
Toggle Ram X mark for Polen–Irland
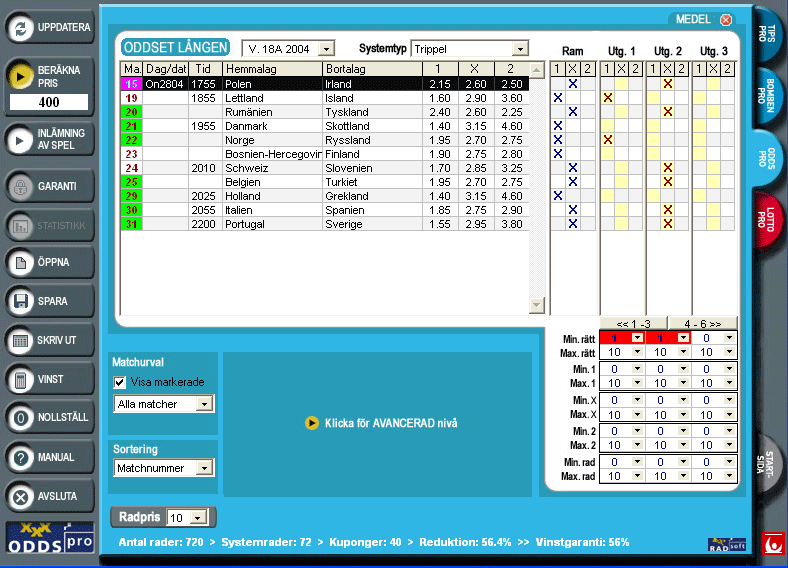pyautogui.click(x=572, y=85)
